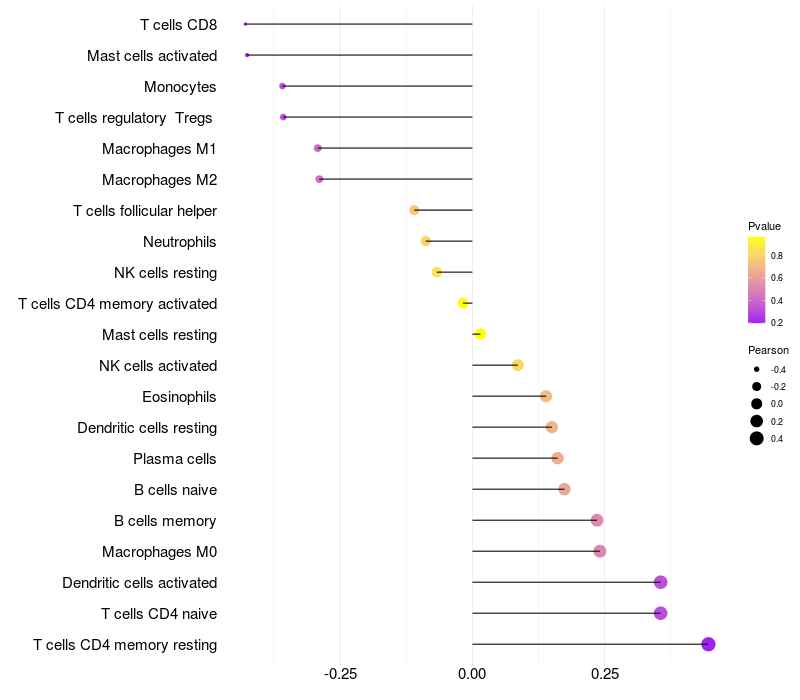800x700 pixels.
Task: Select the T cells follicular helper dot
Action: tap(414, 210)
